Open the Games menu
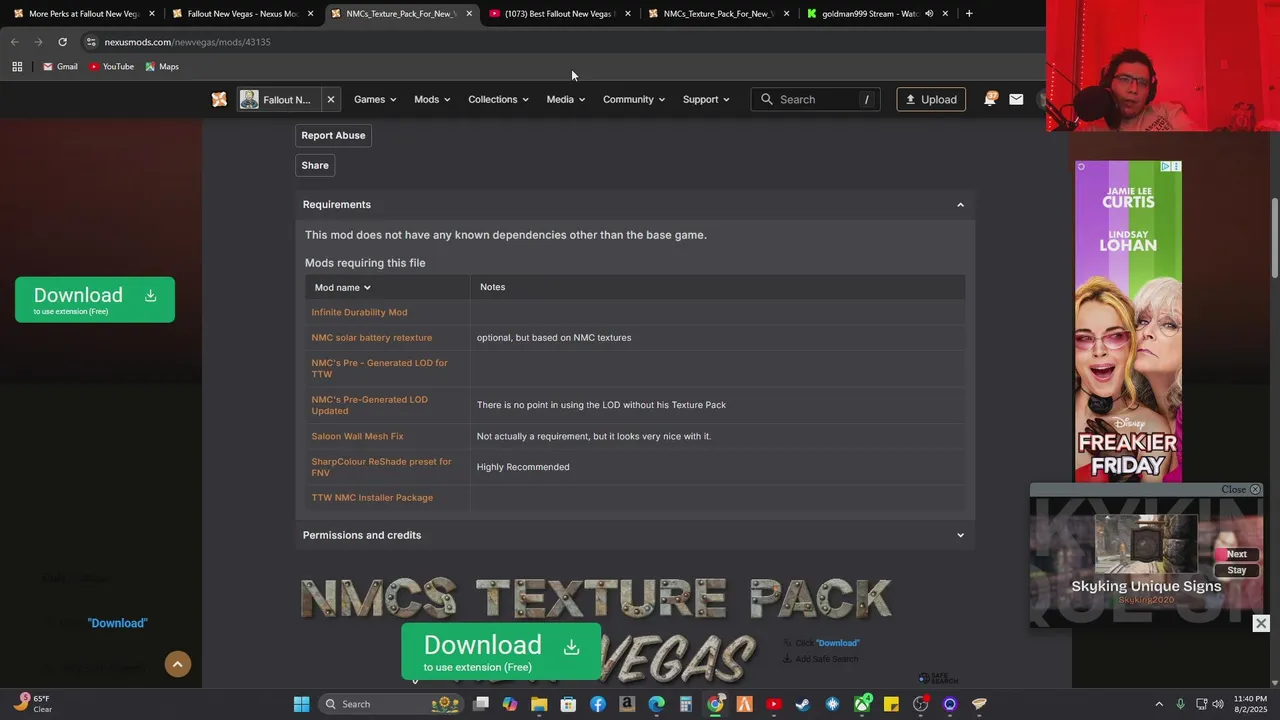1280x720 pixels. [x=375, y=99]
